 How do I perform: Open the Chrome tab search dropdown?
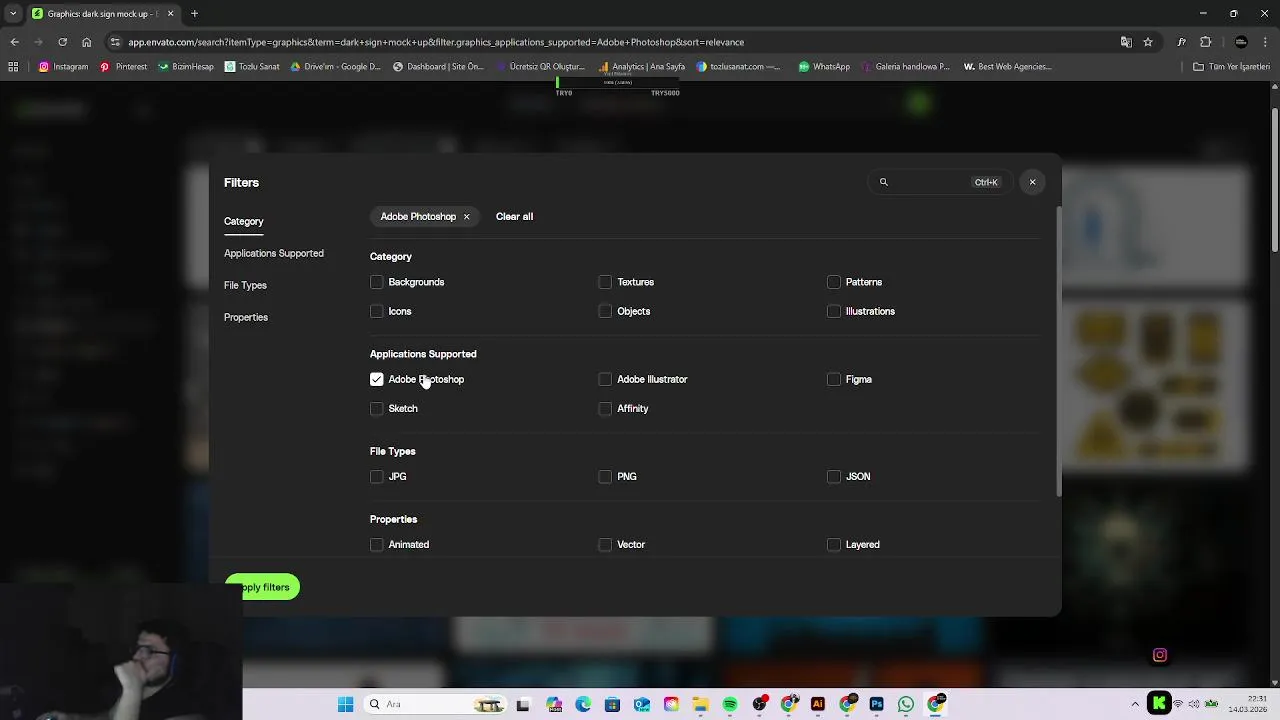(x=13, y=14)
